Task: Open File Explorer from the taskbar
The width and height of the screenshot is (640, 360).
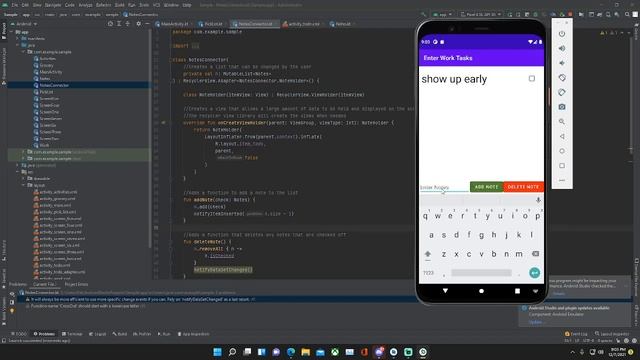Action: 306,352
